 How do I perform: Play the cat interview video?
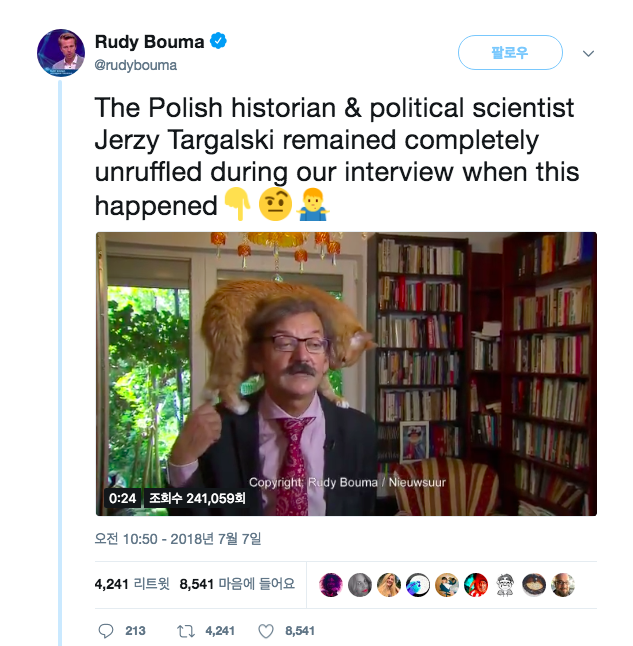click(x=346, y=374)
